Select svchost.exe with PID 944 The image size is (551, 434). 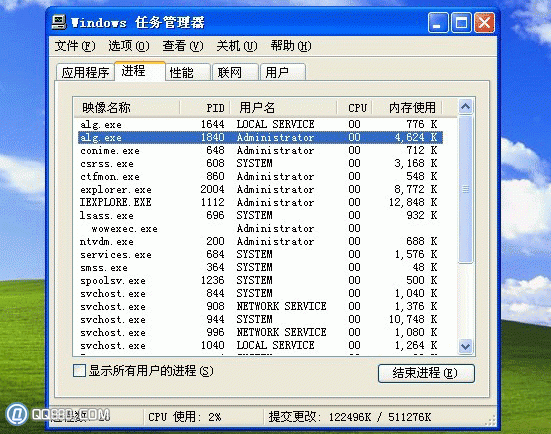click(x=260, y=319)
